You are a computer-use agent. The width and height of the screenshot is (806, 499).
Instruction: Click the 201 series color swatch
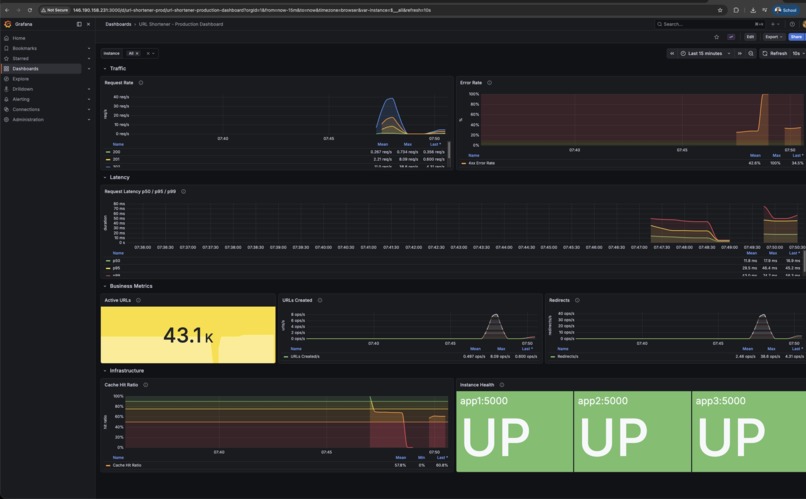[108, 159]
